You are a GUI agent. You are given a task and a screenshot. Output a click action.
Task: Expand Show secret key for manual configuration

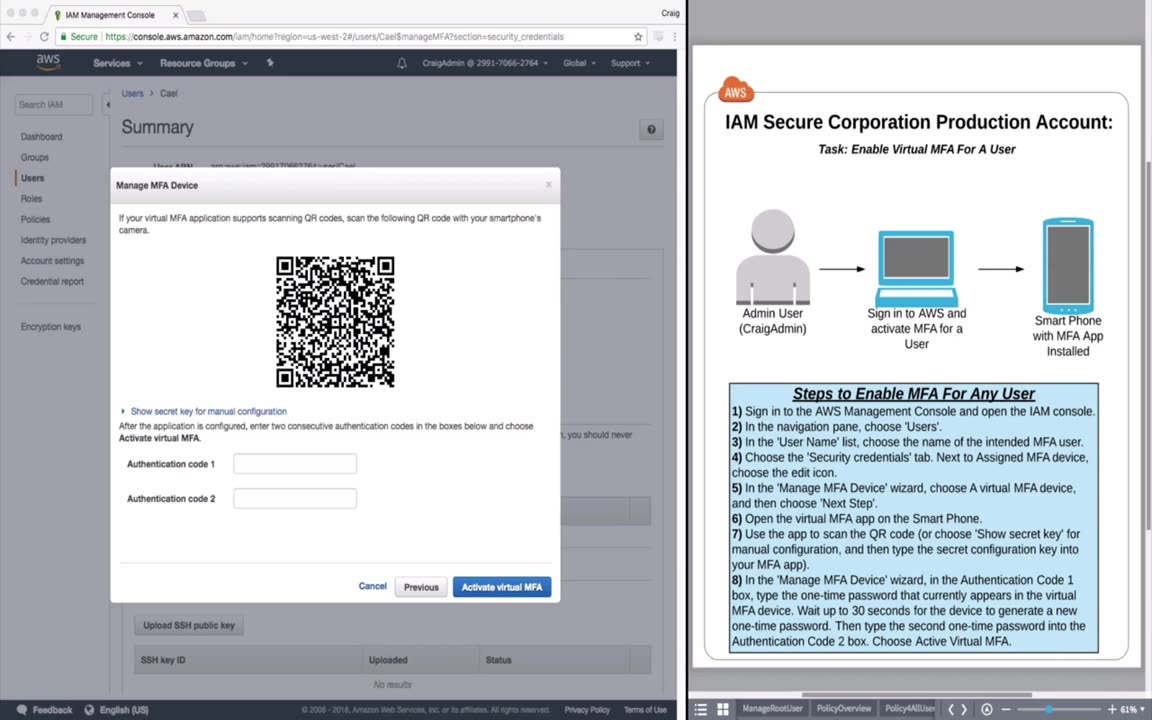(204, 411)
